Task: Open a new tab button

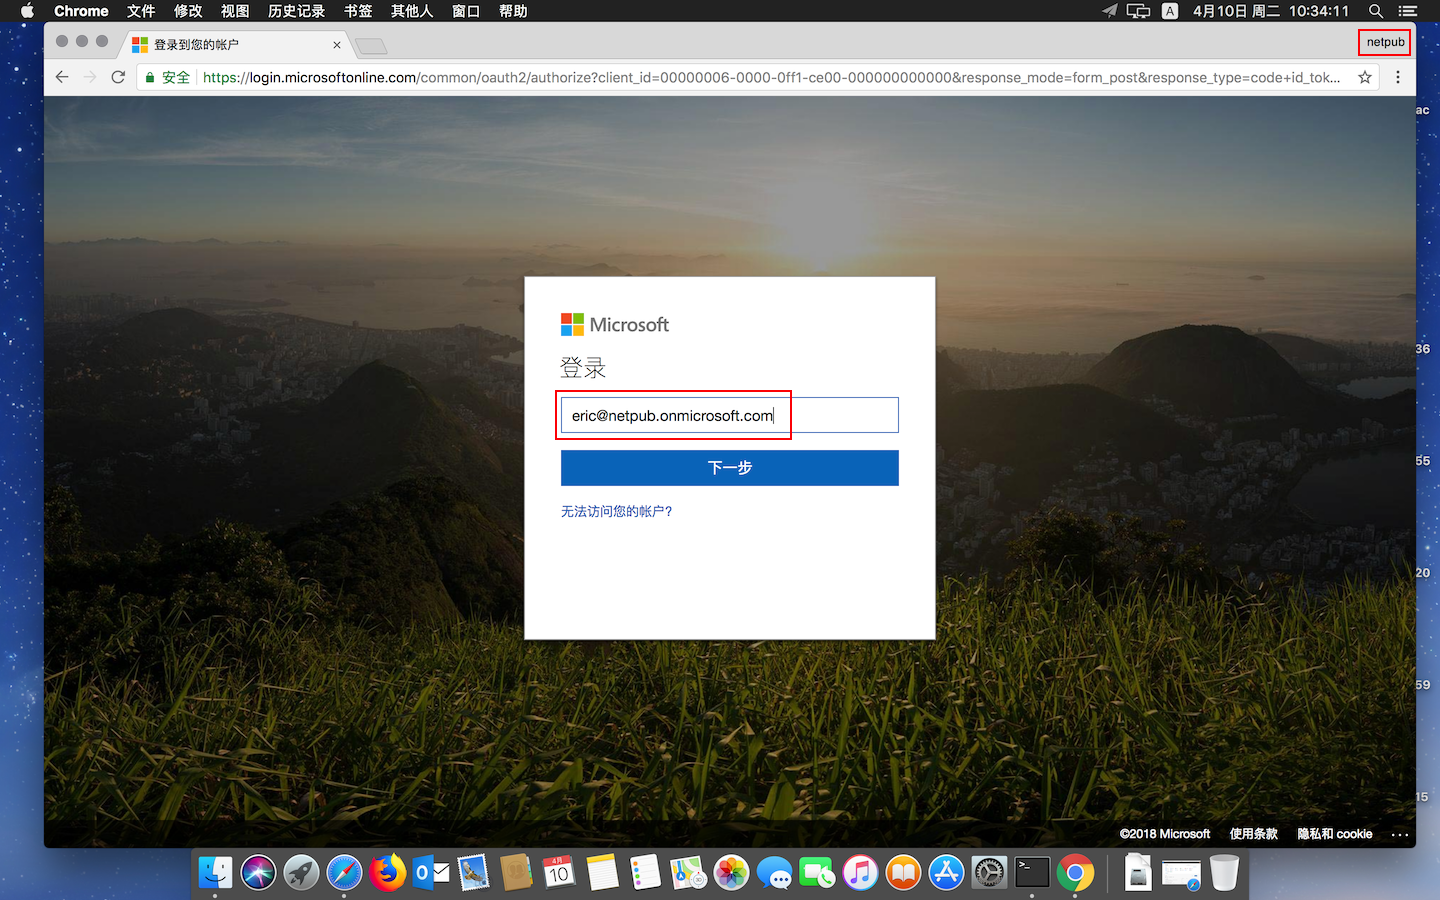Action: (371, 46)
